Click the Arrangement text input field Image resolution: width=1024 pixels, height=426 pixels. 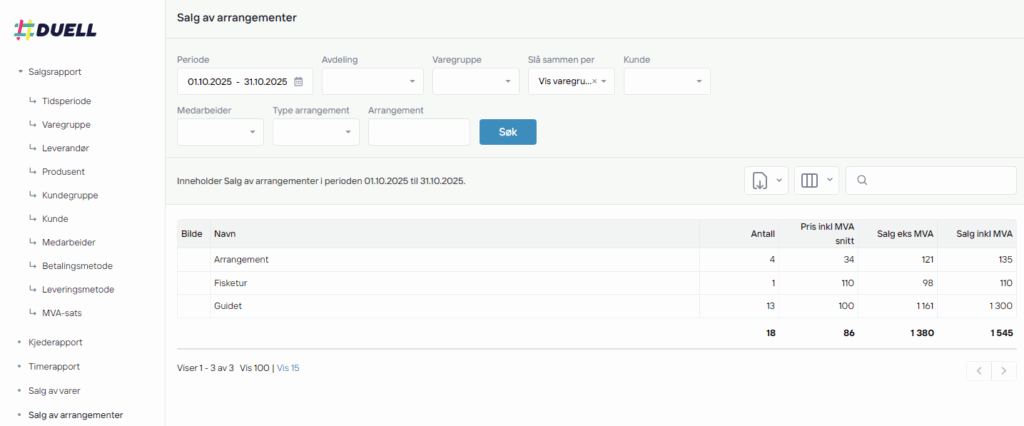coord(418,132)
